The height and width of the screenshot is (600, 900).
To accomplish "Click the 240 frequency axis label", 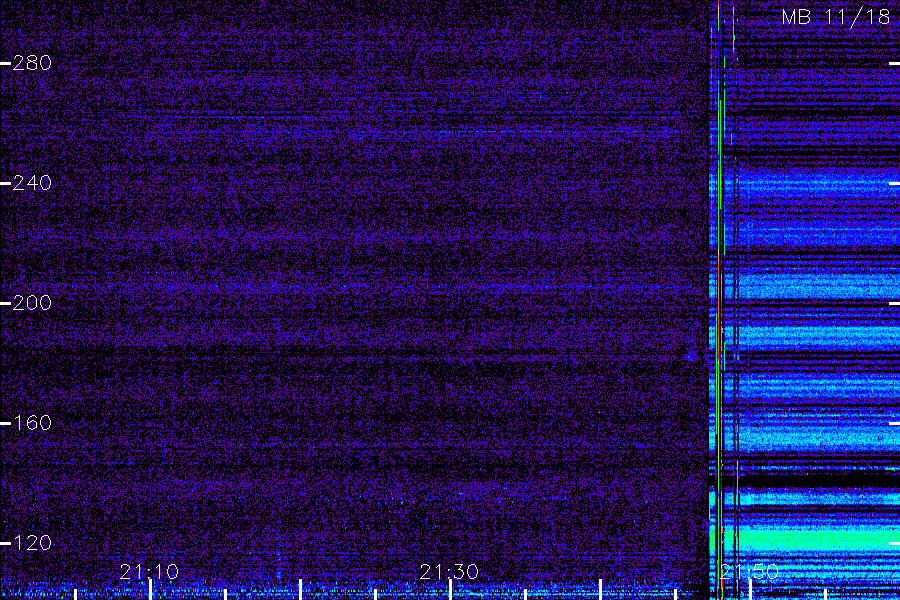I will (32, 183).
